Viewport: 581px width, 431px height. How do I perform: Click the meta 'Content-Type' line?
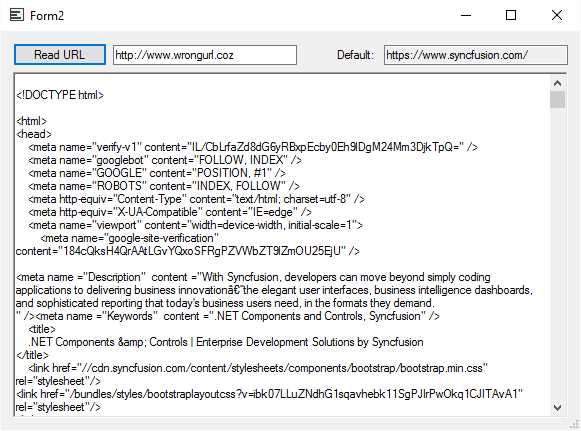(196, 199)
